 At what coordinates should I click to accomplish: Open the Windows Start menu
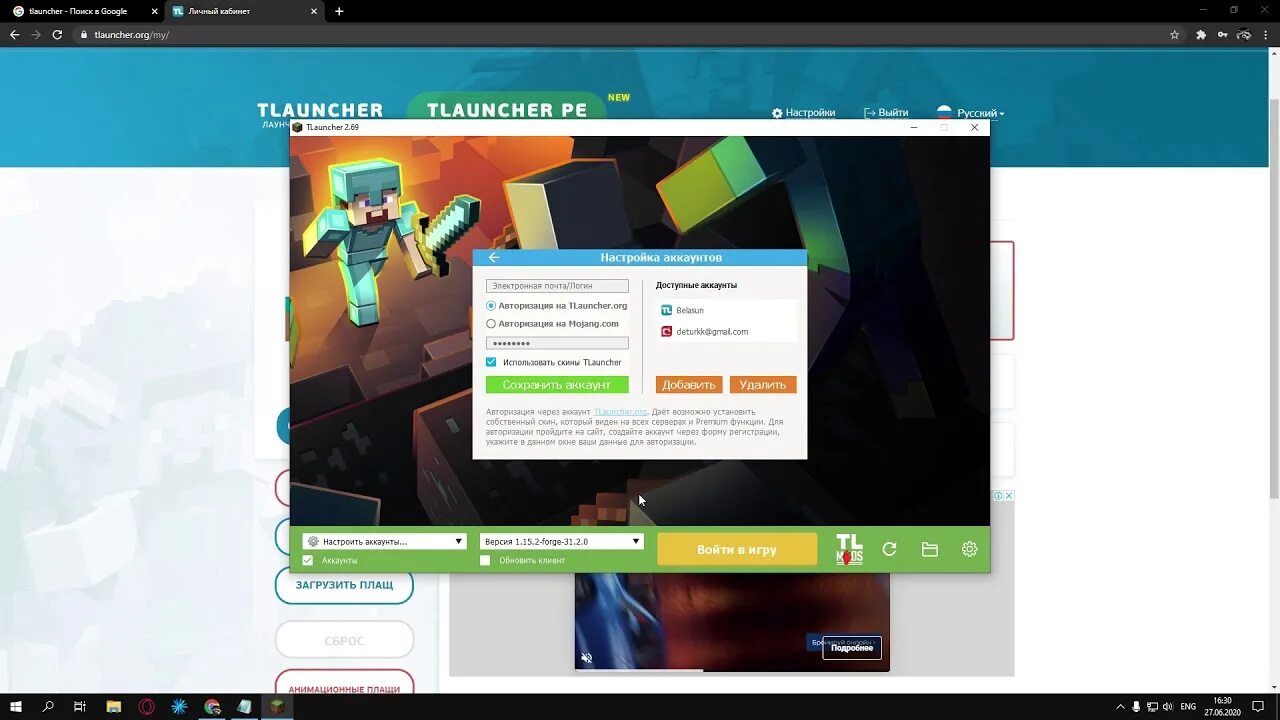pos(16,706)
